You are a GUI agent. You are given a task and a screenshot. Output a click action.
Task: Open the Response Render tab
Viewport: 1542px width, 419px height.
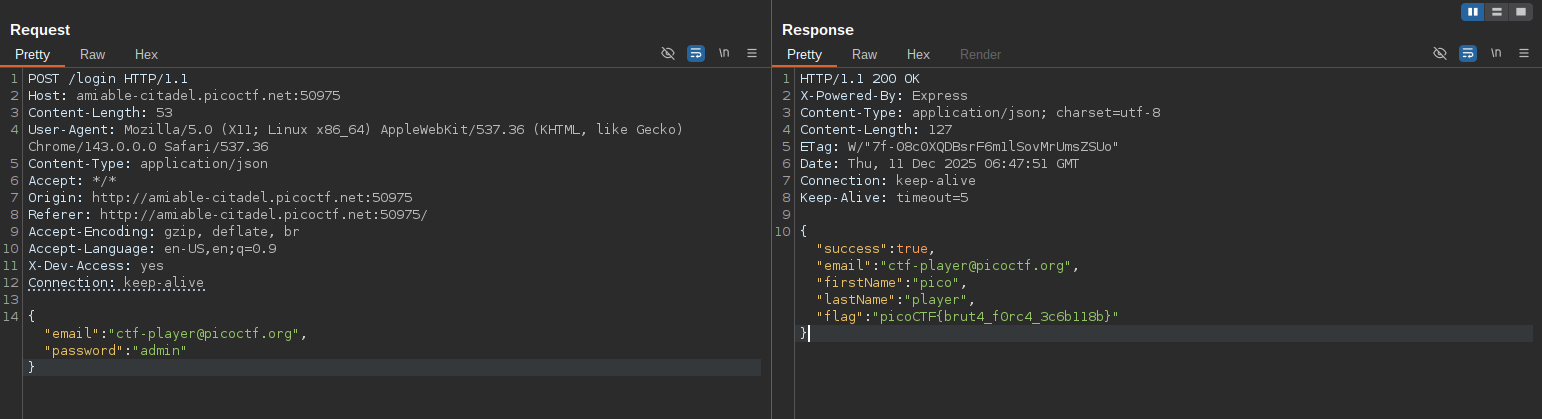tap(980, 55)
